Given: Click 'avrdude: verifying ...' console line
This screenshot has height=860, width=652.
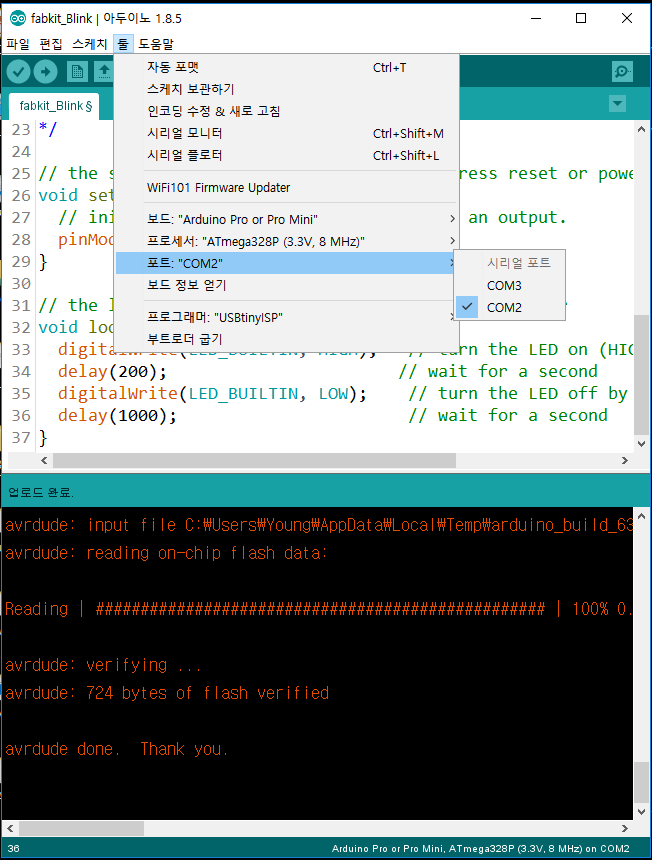Looking at the screenshot, I should point(103,665).
